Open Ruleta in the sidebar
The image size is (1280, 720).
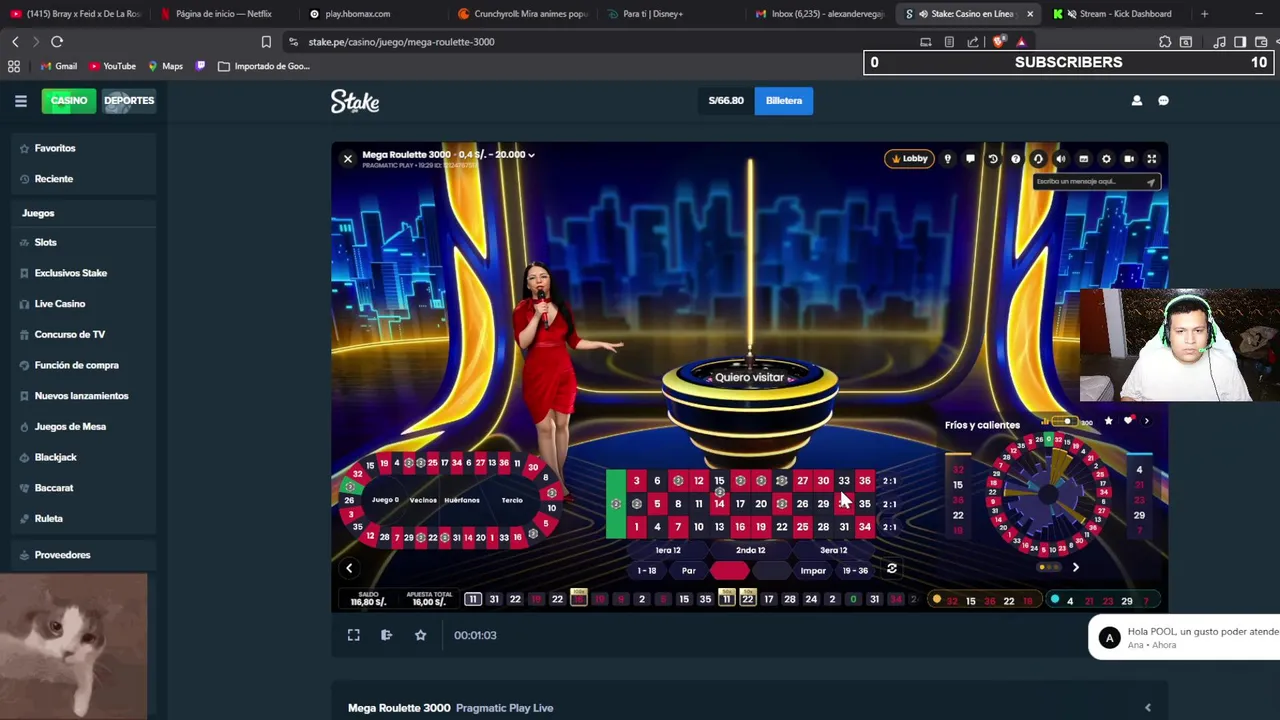coord(82,518)
